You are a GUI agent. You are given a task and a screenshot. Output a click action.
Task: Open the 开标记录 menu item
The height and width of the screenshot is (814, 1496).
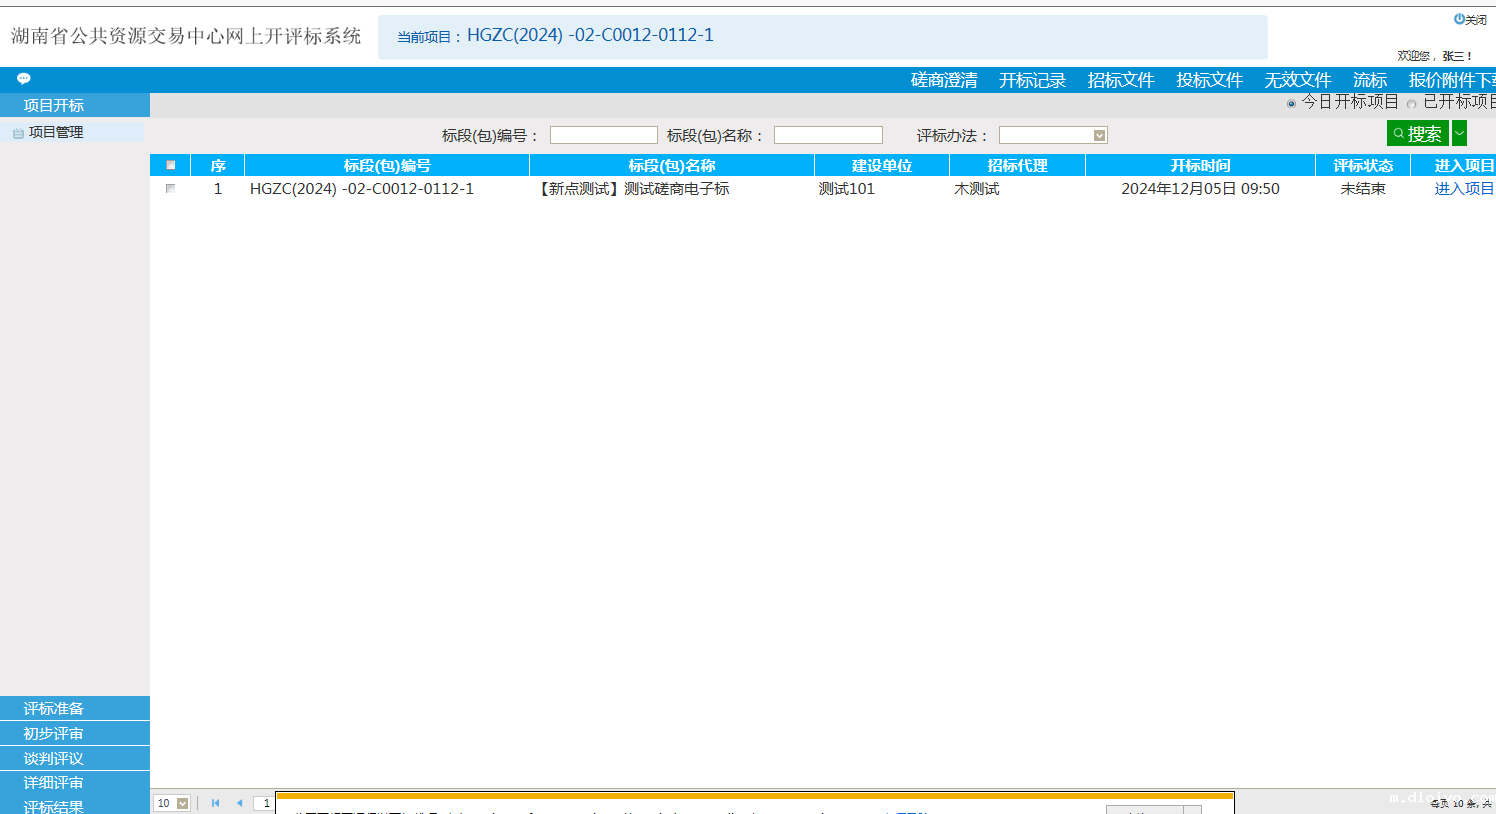pyautogui.click(x=1032, y=80)
